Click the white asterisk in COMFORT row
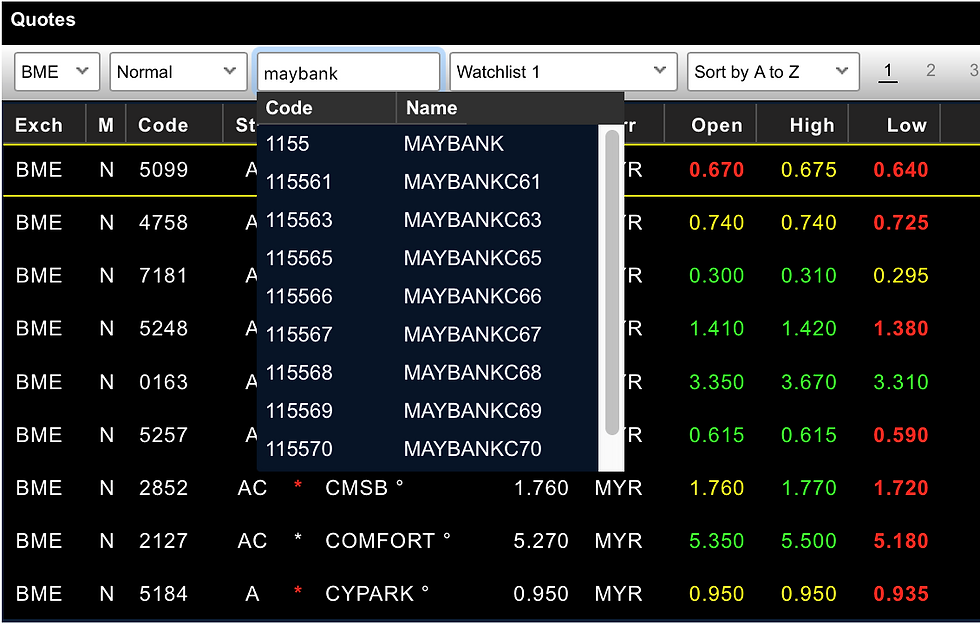Screen dimensions: 980x624 [x=298, y=538]
